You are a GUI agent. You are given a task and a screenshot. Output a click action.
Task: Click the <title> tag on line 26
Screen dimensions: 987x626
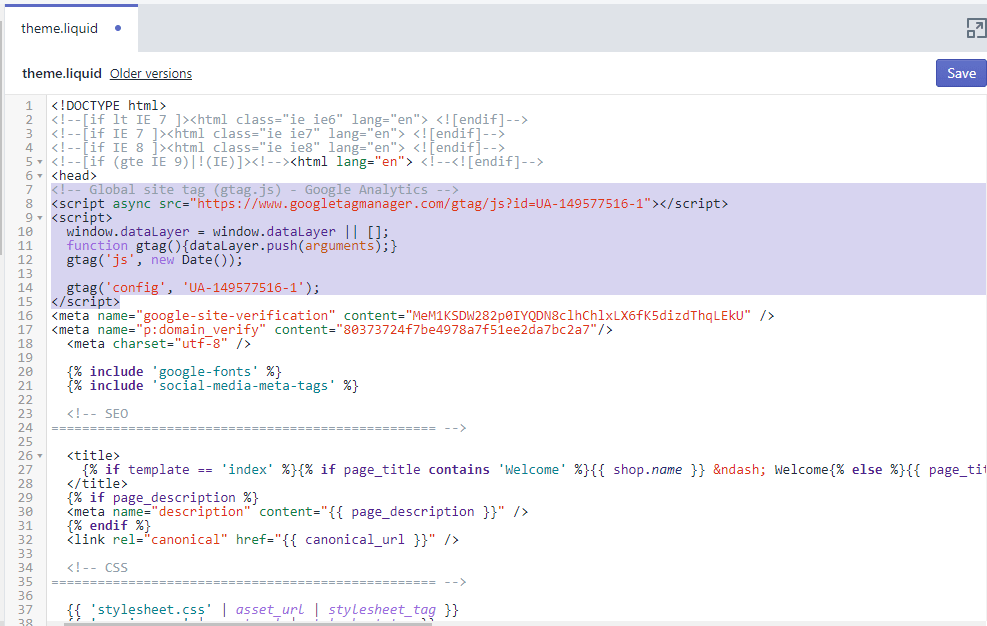coord(93,456)
